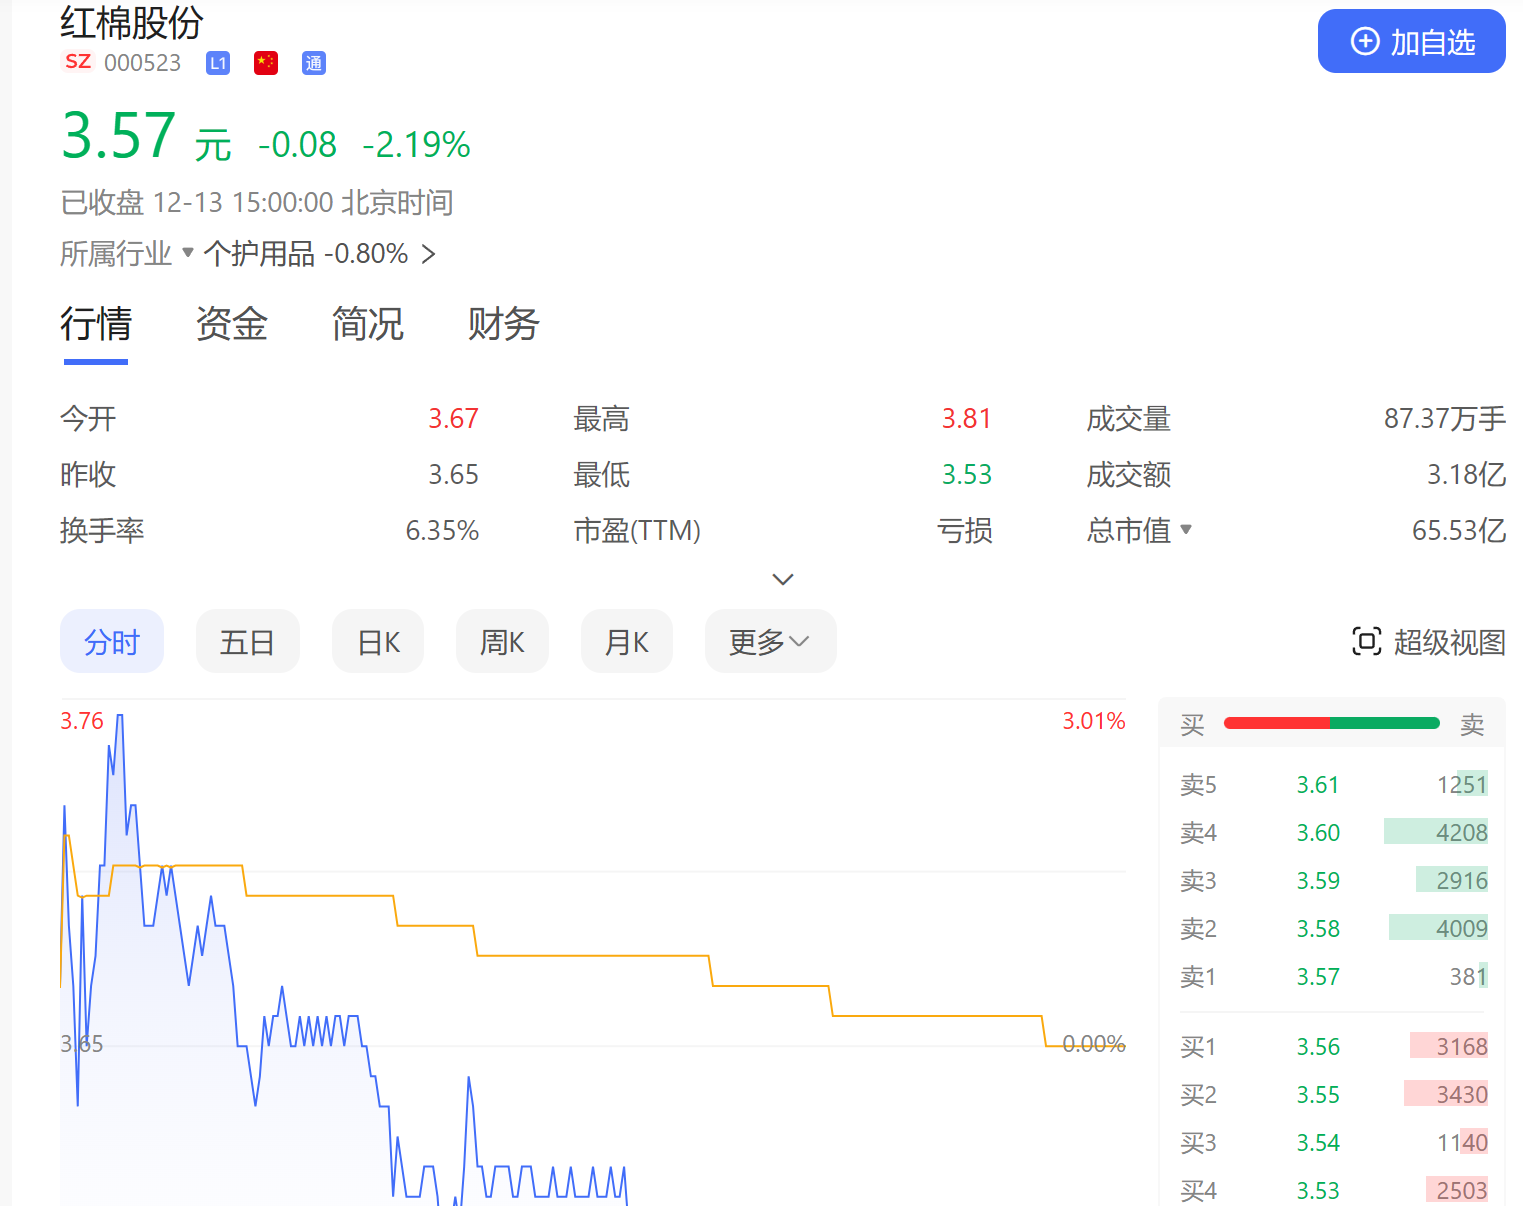Click the 卖4 price 3.60
1523x1206 pixels.
click(x=1318, y=833)
